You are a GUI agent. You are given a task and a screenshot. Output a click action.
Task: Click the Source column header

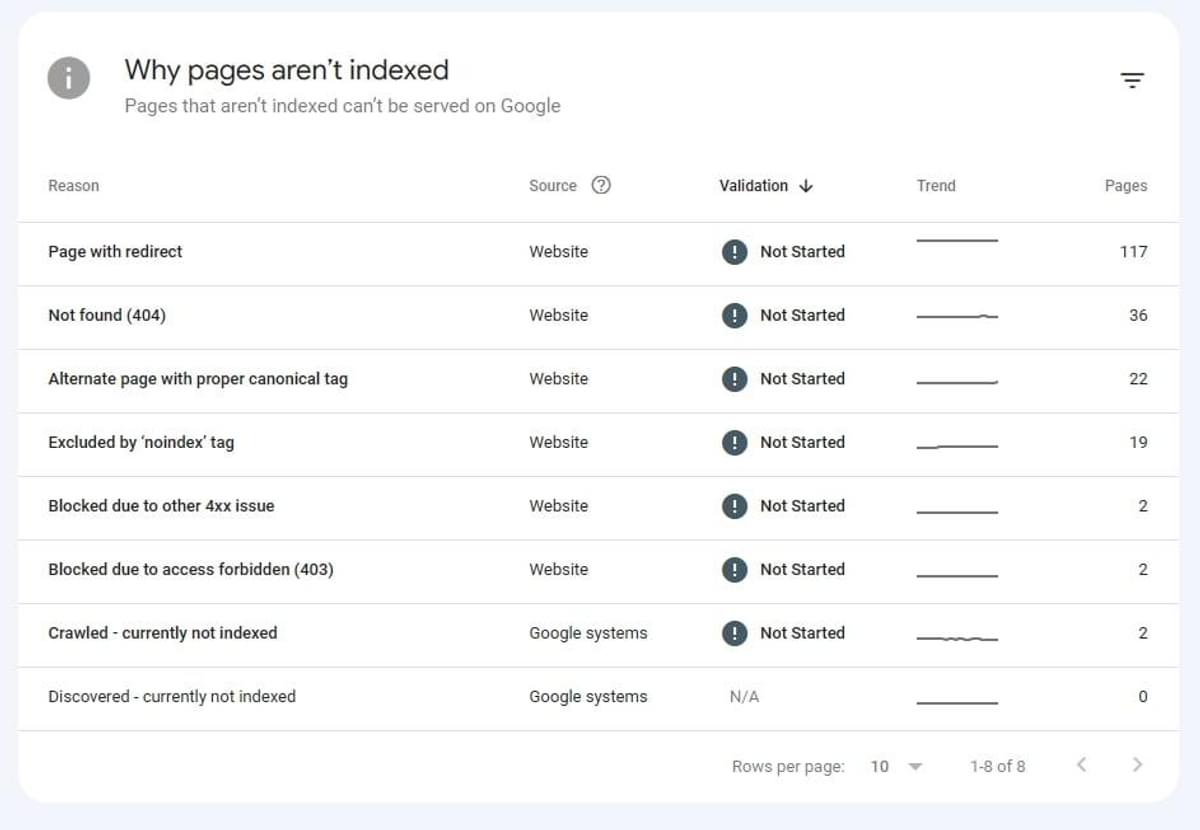[553, 186]
